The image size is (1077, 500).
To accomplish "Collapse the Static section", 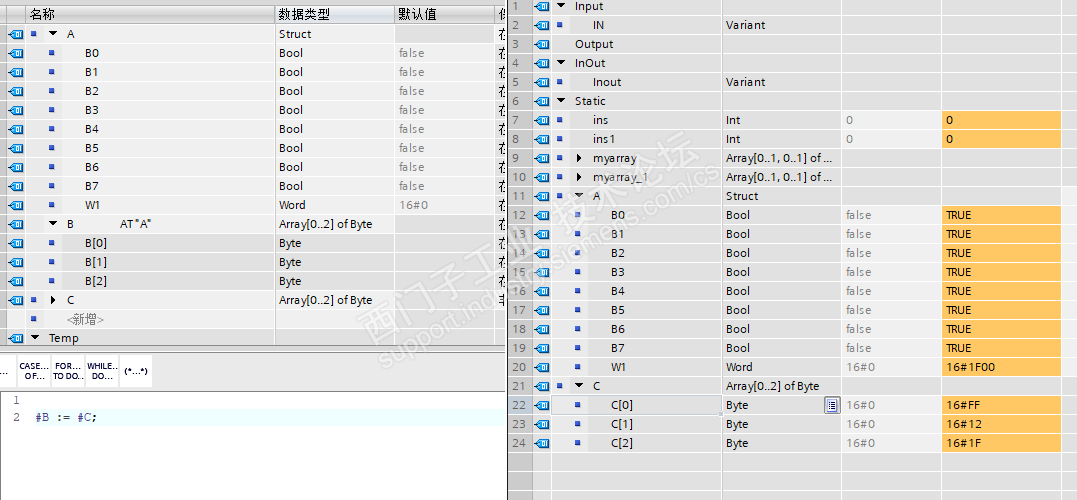I will [561, 101].
